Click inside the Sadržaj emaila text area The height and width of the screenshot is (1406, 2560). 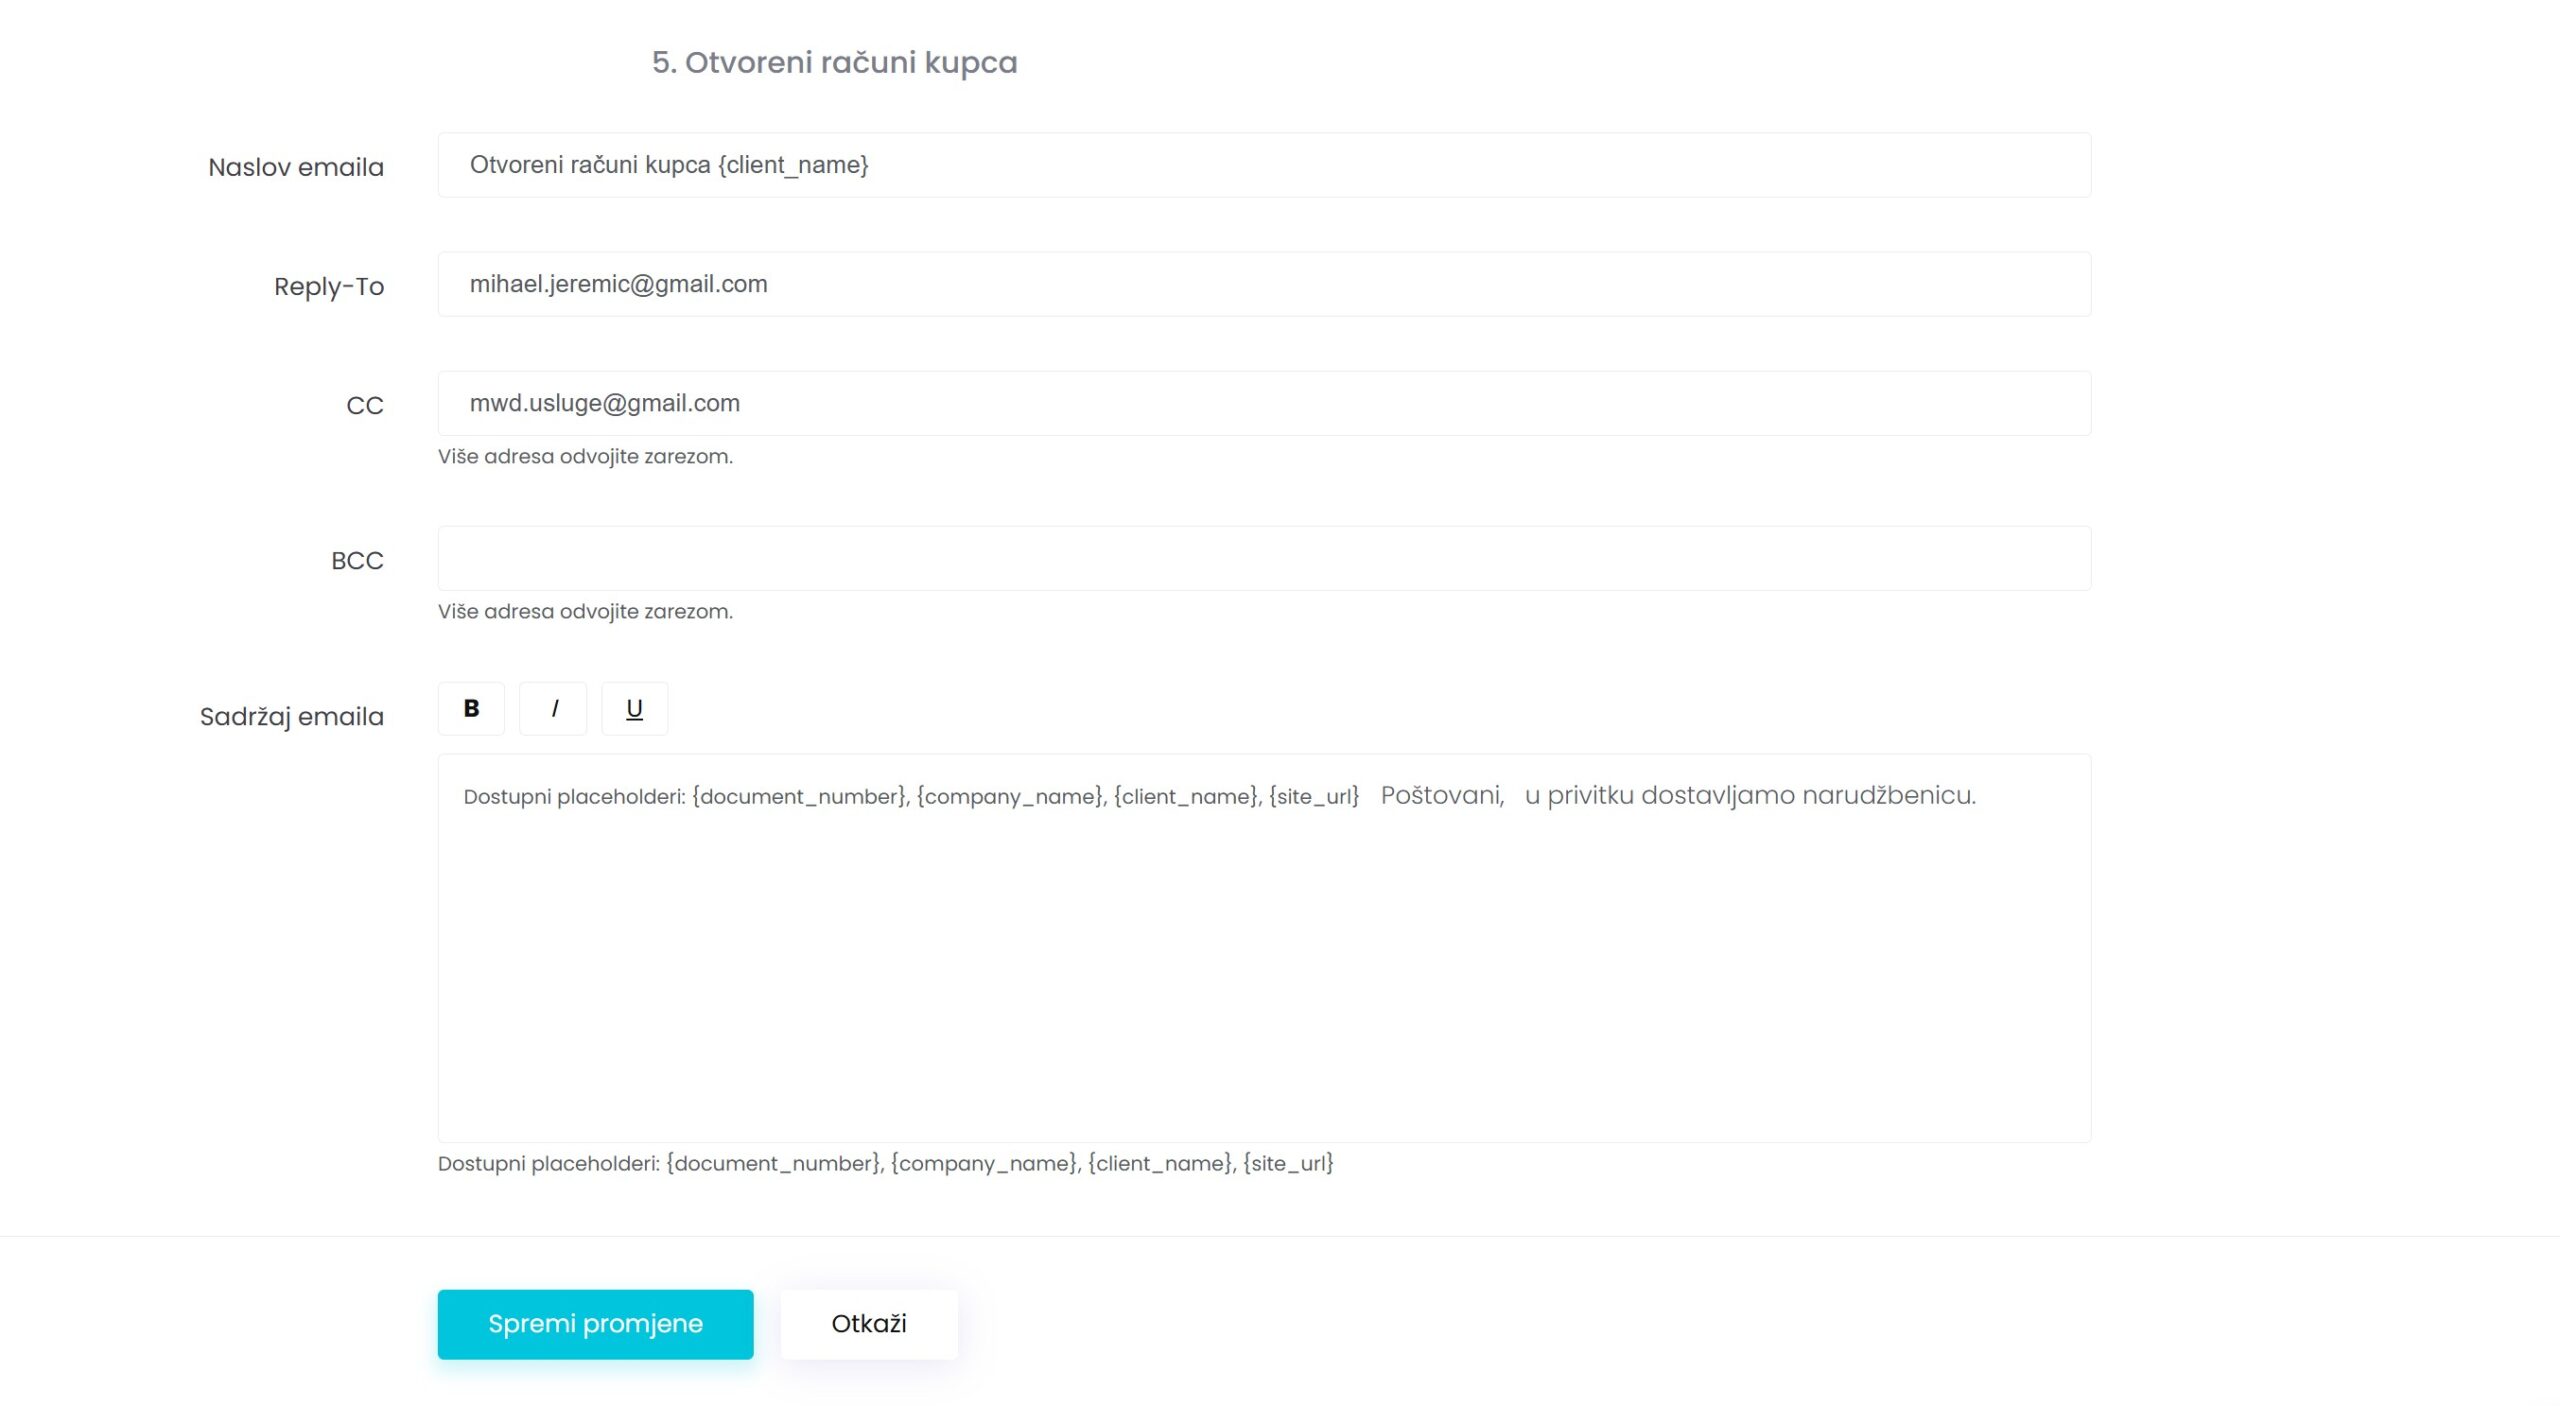1264,948
